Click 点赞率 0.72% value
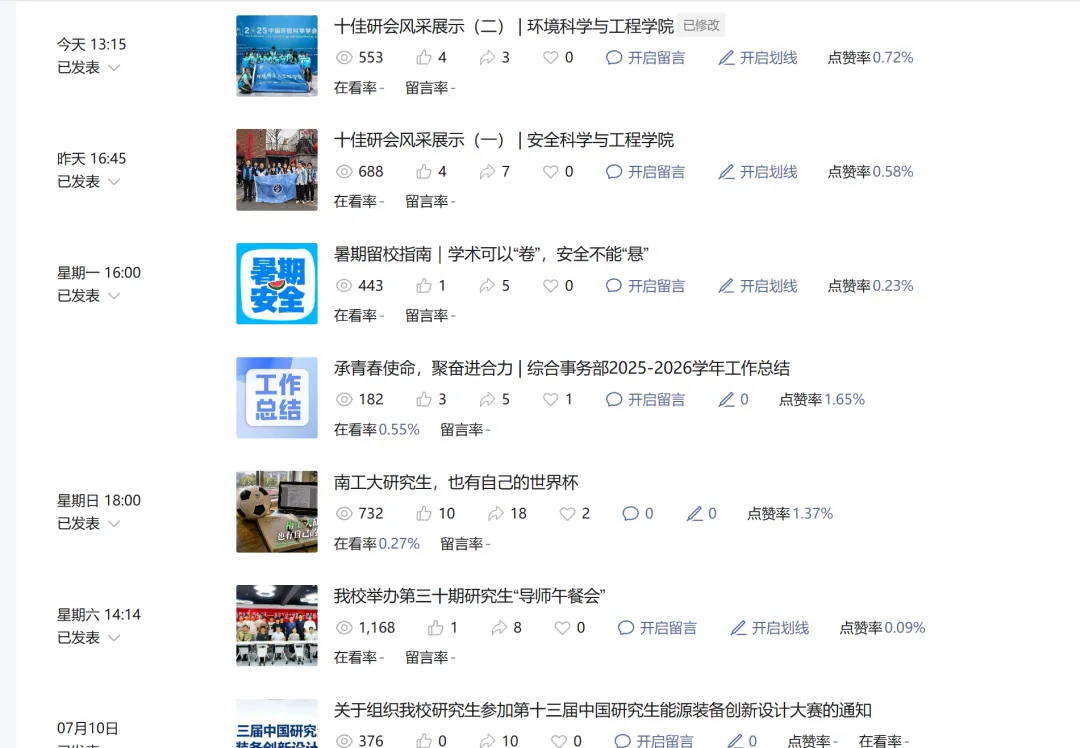 click(893, 58)
